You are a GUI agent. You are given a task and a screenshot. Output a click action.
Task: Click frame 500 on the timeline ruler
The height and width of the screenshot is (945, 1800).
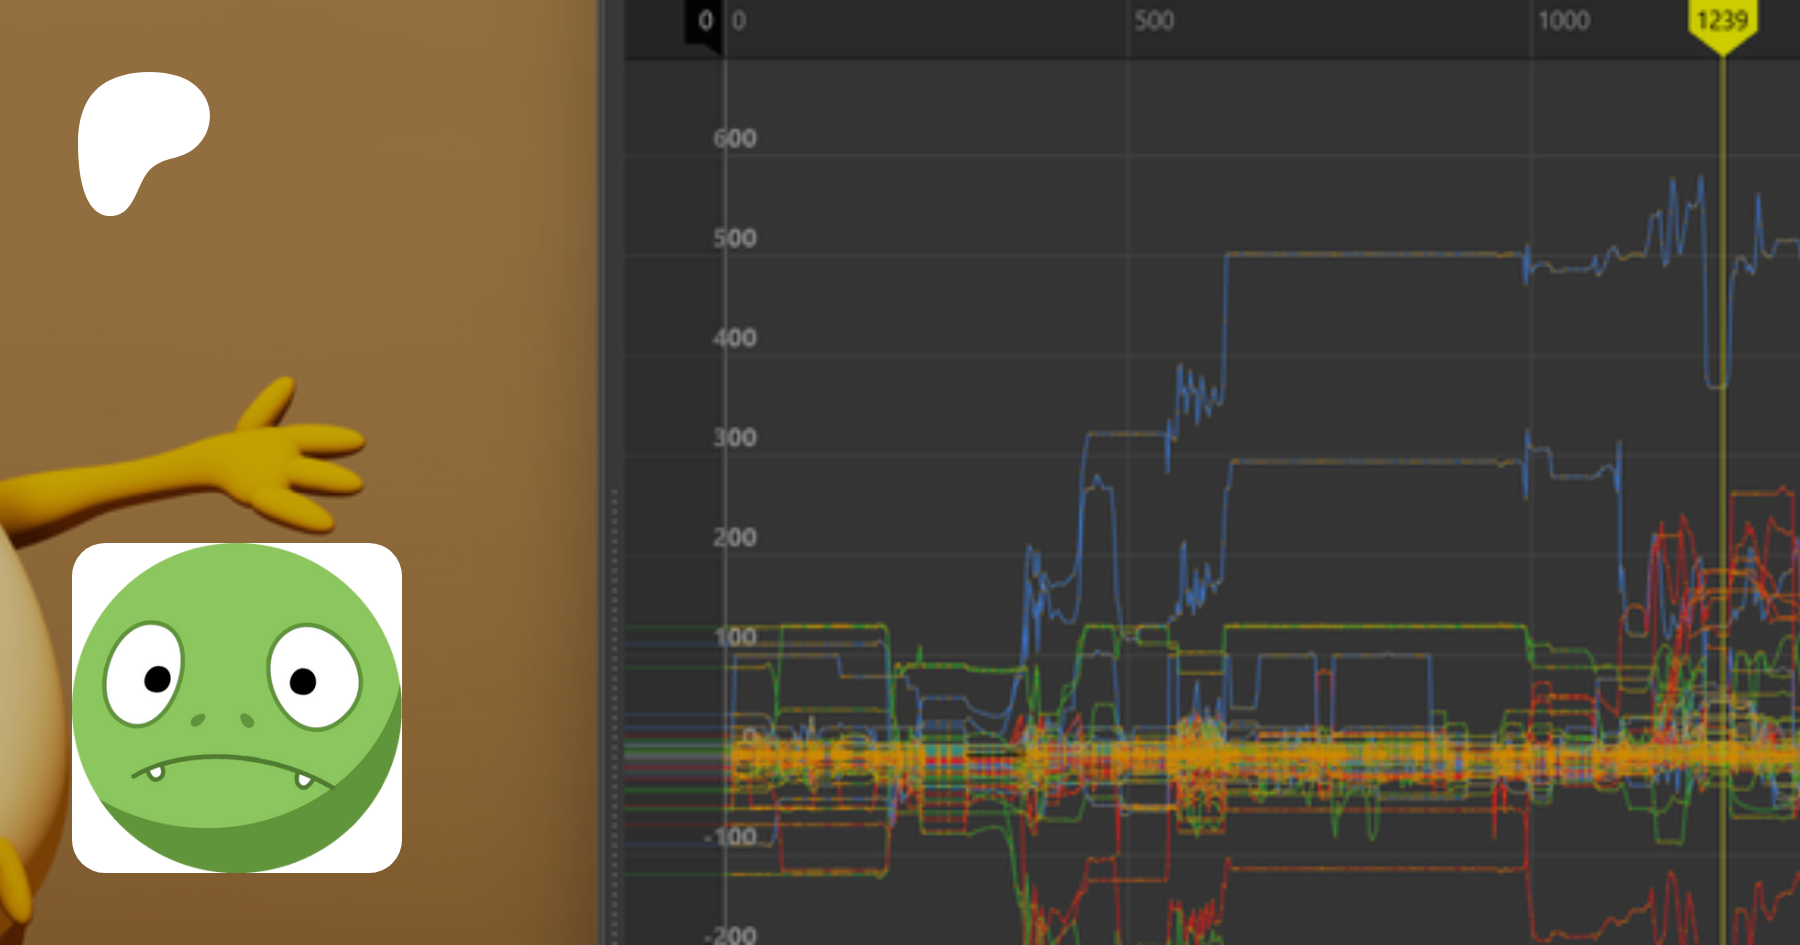pyautogui.click(x=1153, y=21)
